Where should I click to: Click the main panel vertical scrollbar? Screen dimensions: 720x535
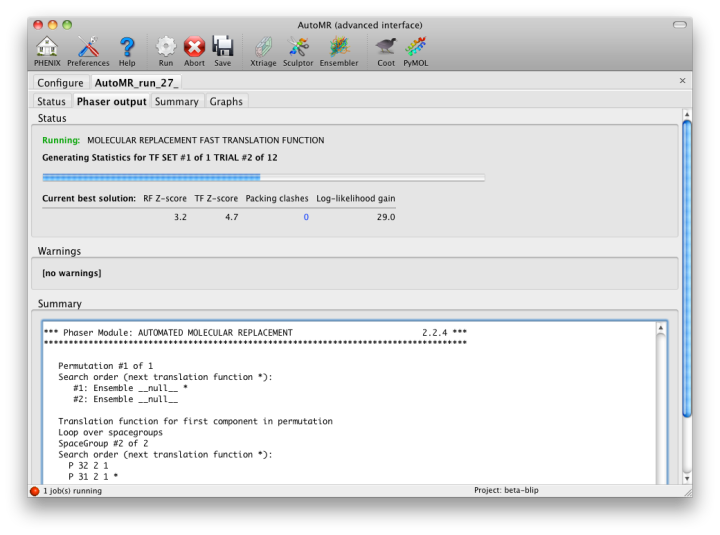point(686,270)
